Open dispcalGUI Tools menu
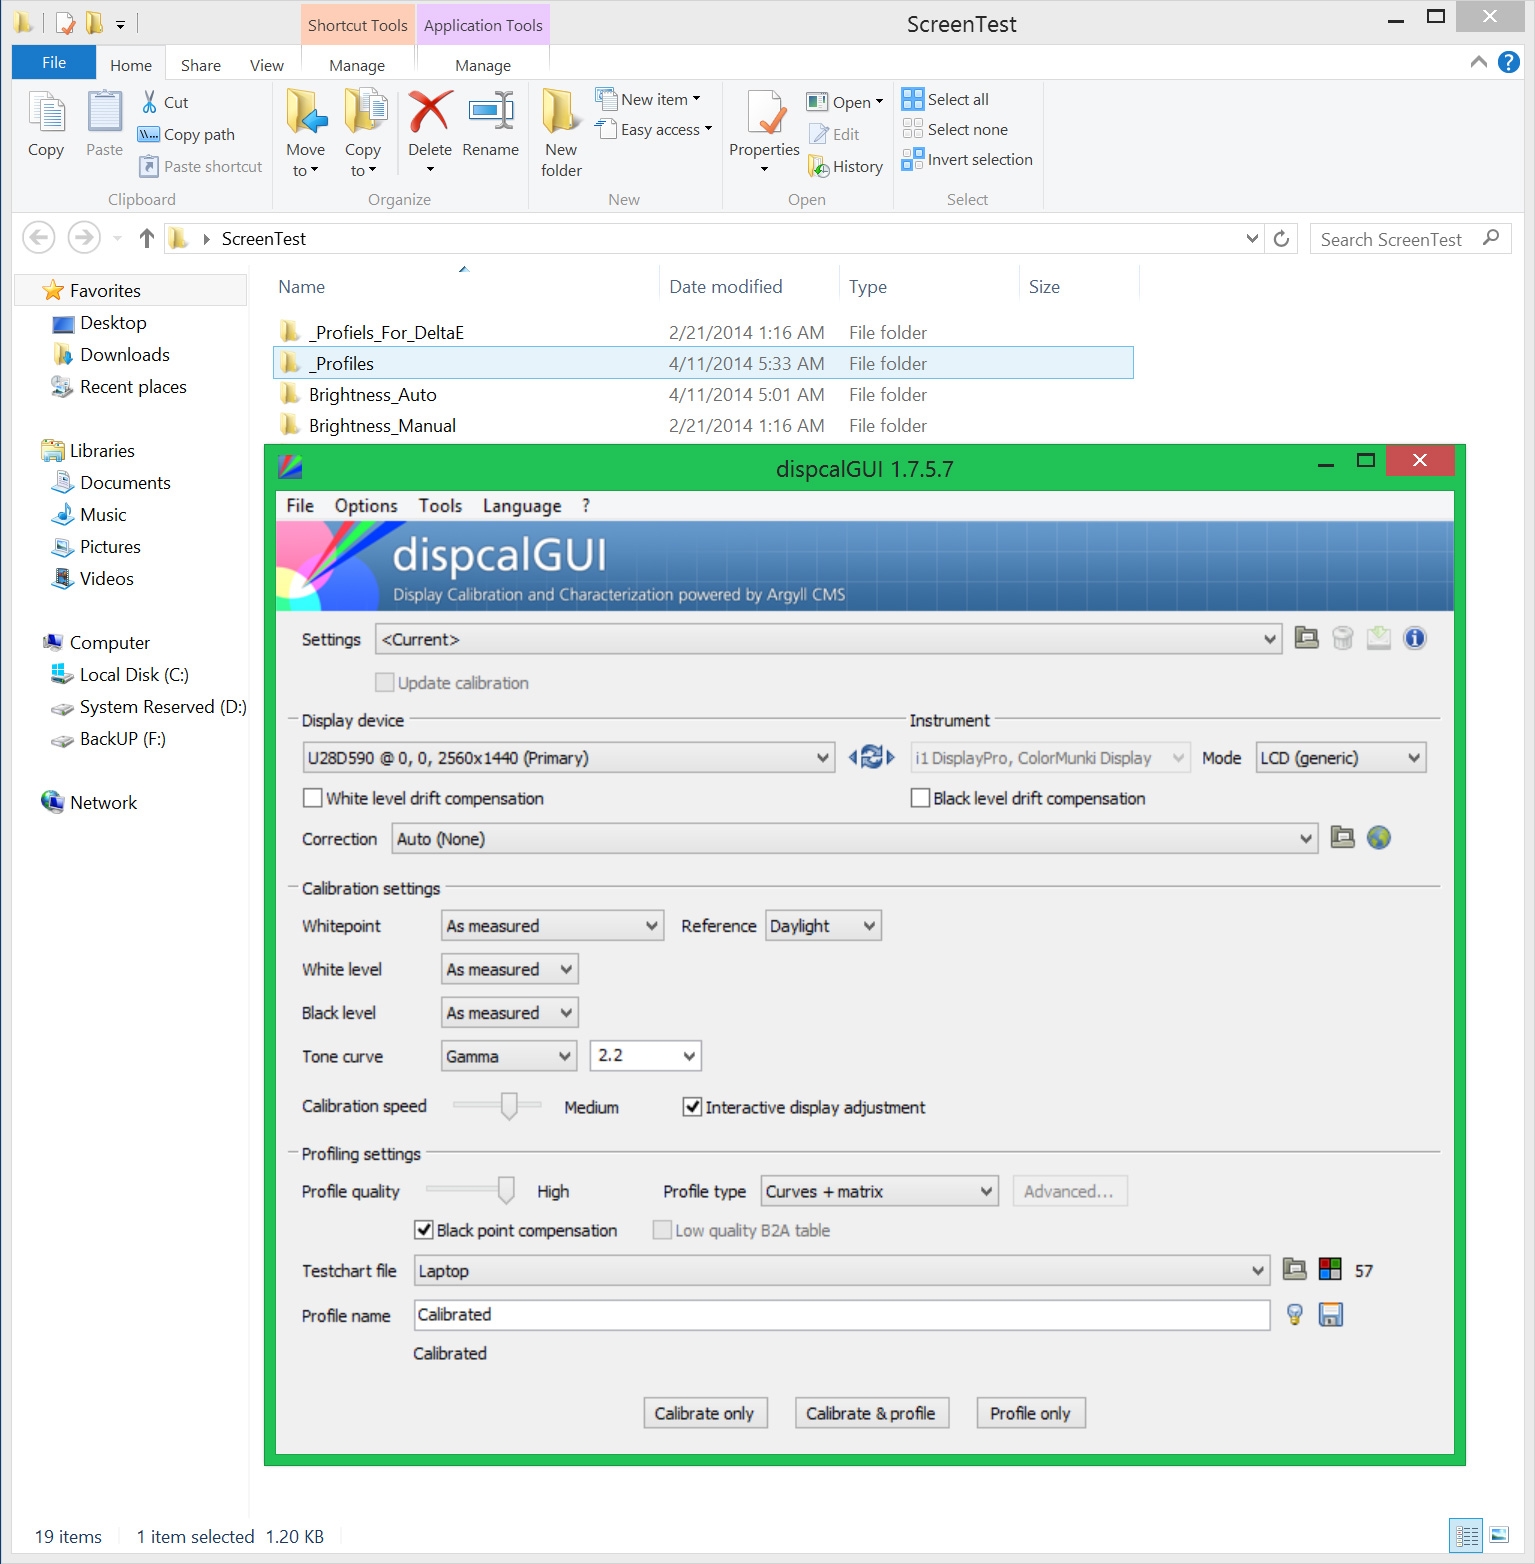This screenshot has height=1564, width=1535. (x=440, y=505)
